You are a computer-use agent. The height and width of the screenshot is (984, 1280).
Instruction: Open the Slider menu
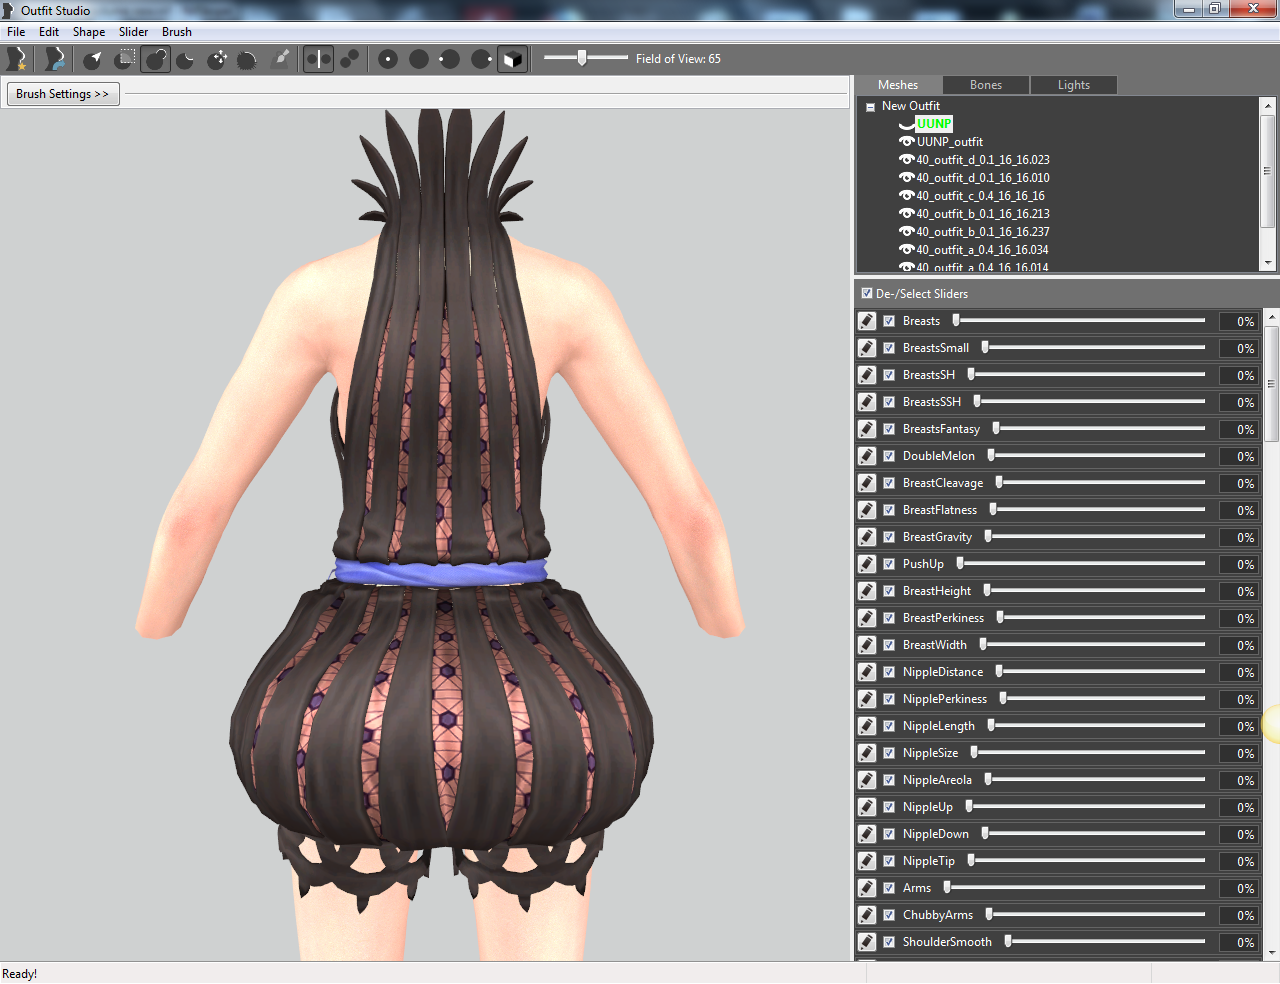[133, 32]
